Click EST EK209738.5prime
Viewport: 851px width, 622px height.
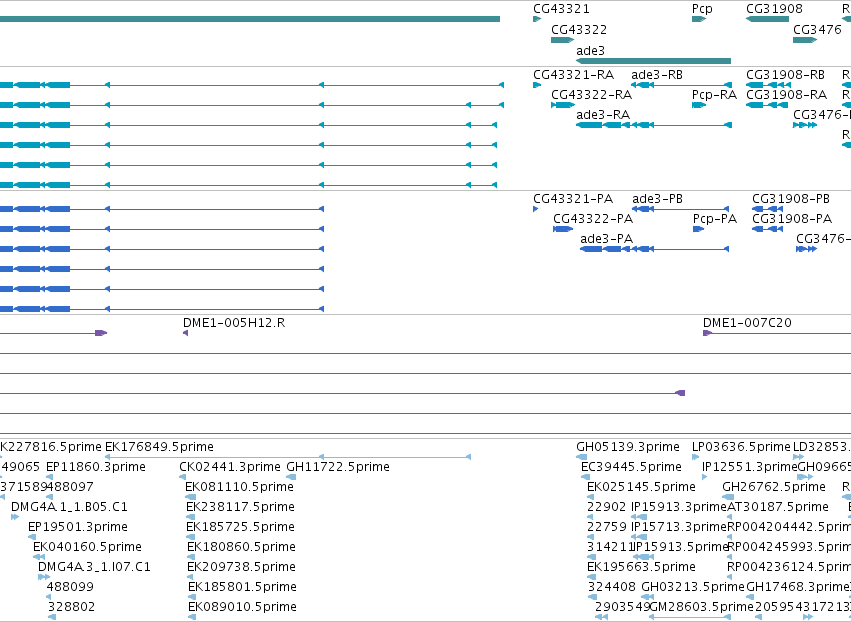[x=242, y=567]
